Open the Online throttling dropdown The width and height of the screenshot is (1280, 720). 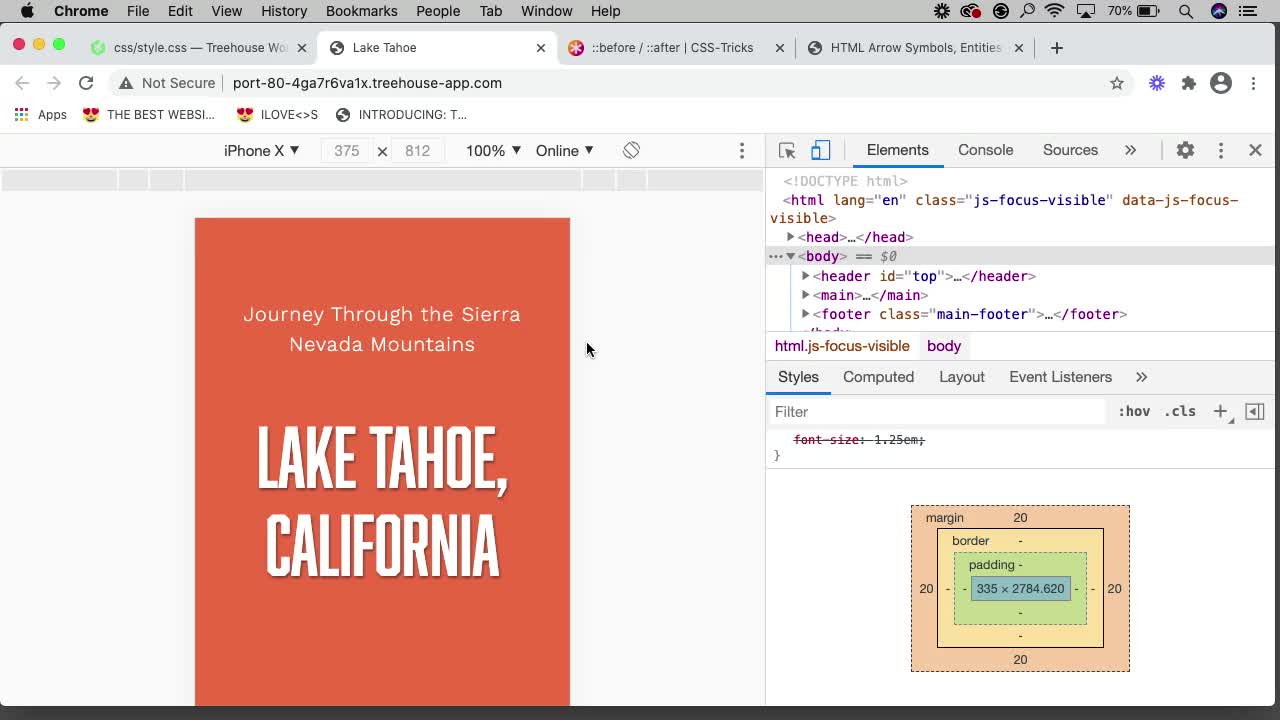563,150
